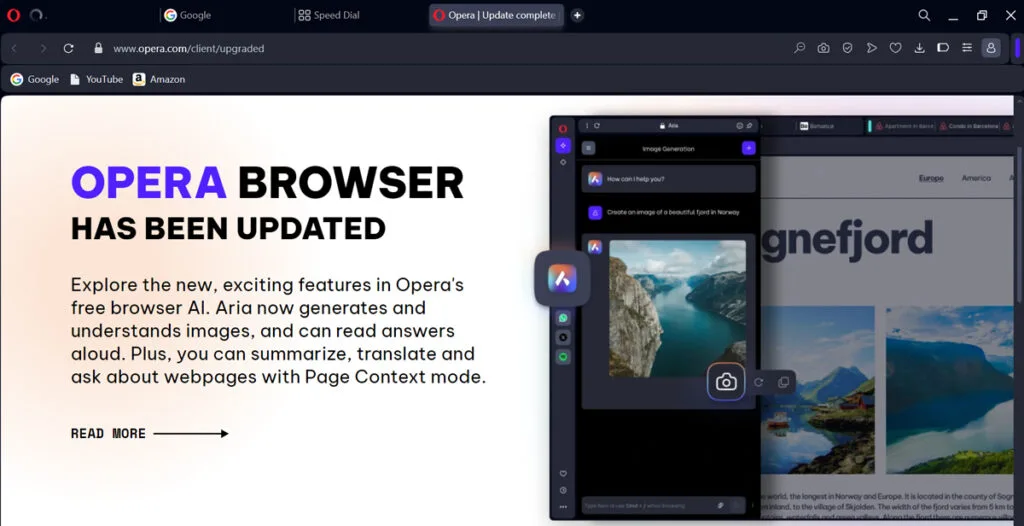Click the HAS BEEN UPDATED subheading
The width and height of the screenshot is (1024, 526).
pos(228,228)
